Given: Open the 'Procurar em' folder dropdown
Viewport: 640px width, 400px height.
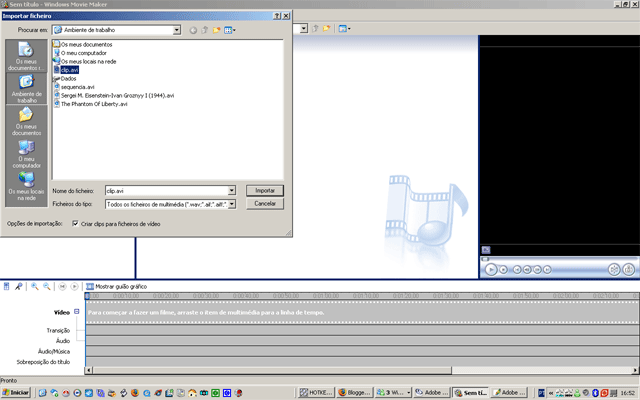Looking at the screenshot, I should pyautogui.click(x=176, y=30).
